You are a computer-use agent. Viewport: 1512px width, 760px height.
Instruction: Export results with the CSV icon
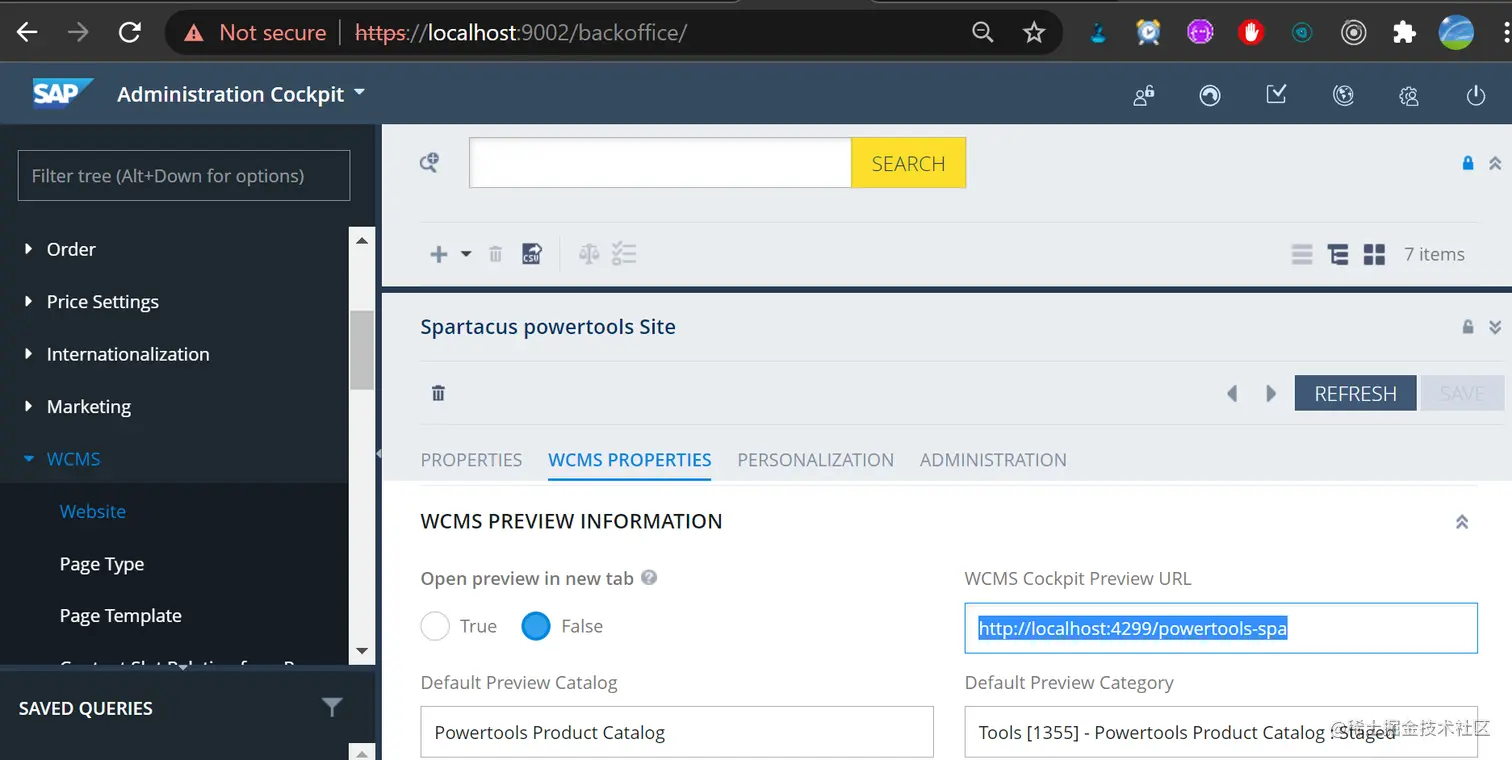532,254
